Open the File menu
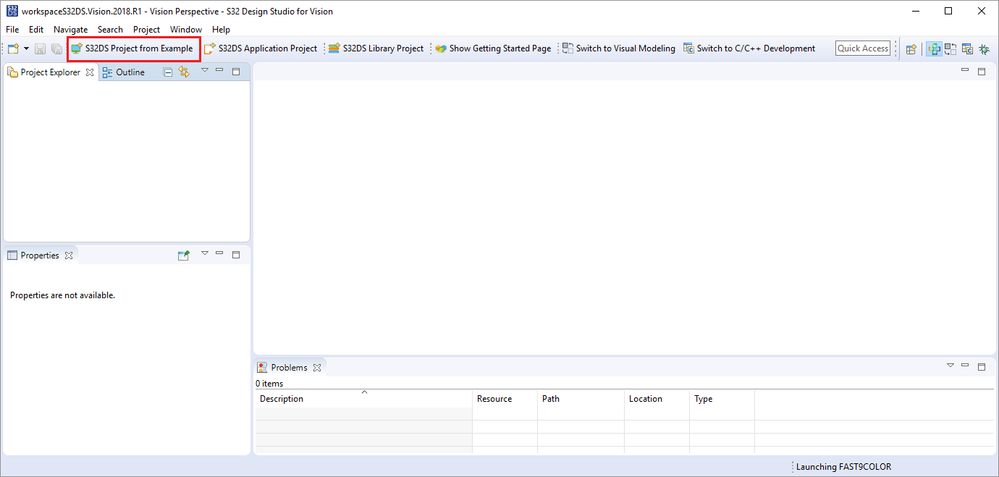Image resolution: width=999 pixels, height=477 pixels. point(12,29)
